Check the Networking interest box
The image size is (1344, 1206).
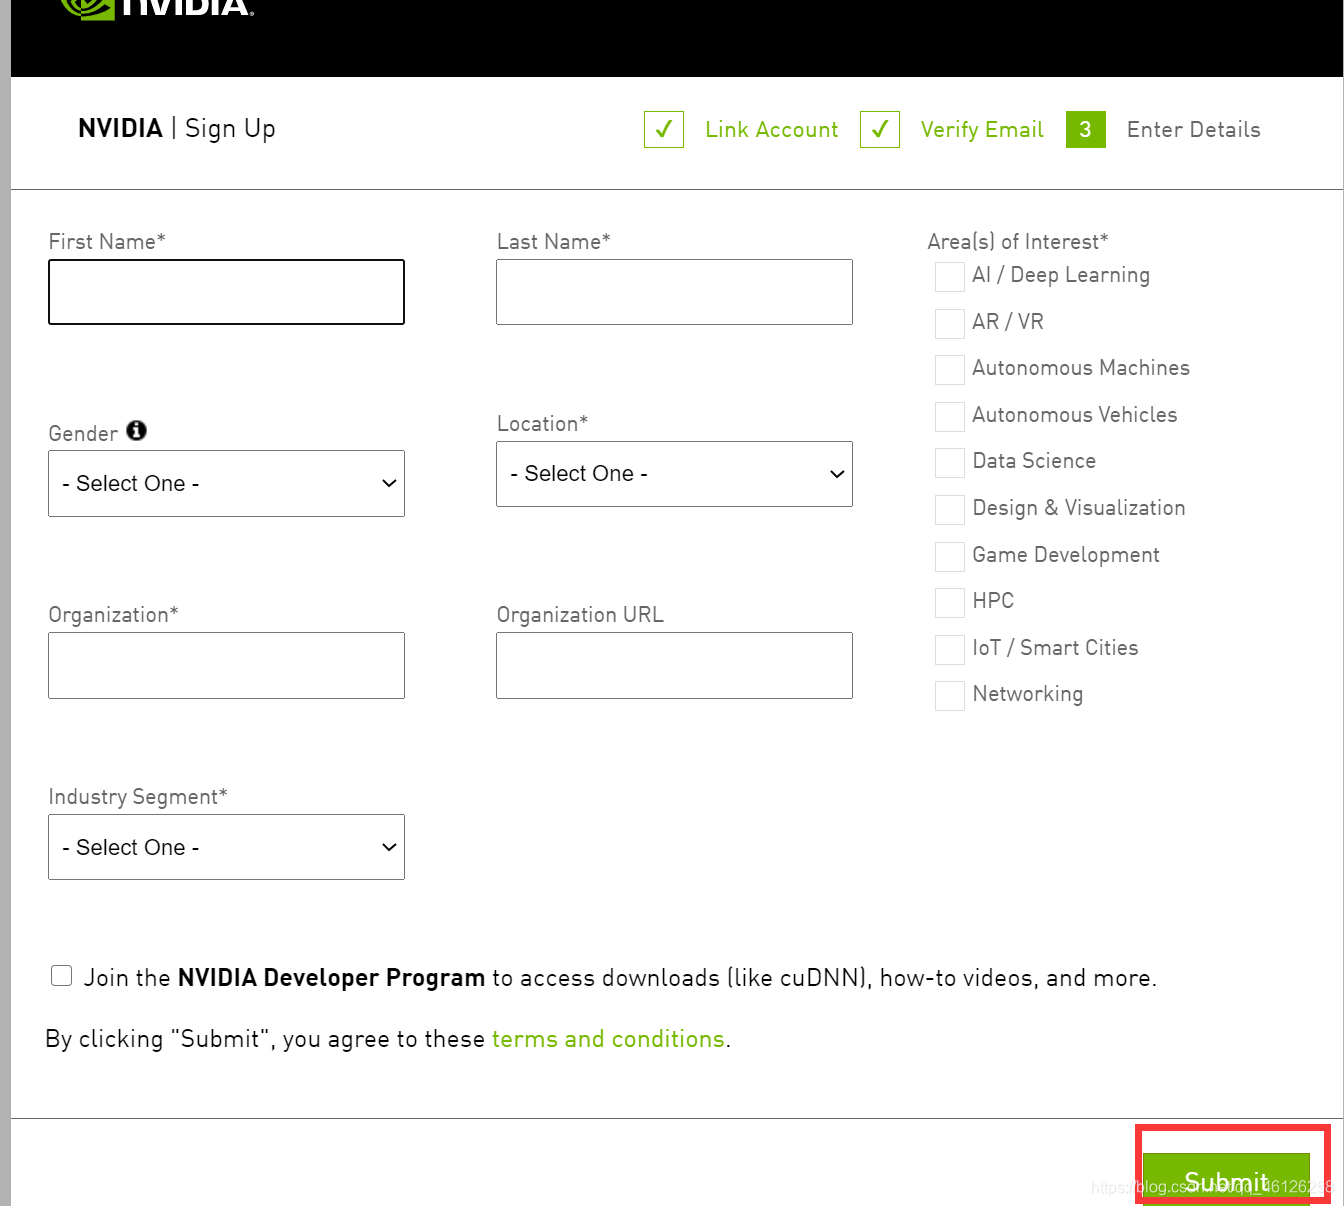click(x=949, y=695)
